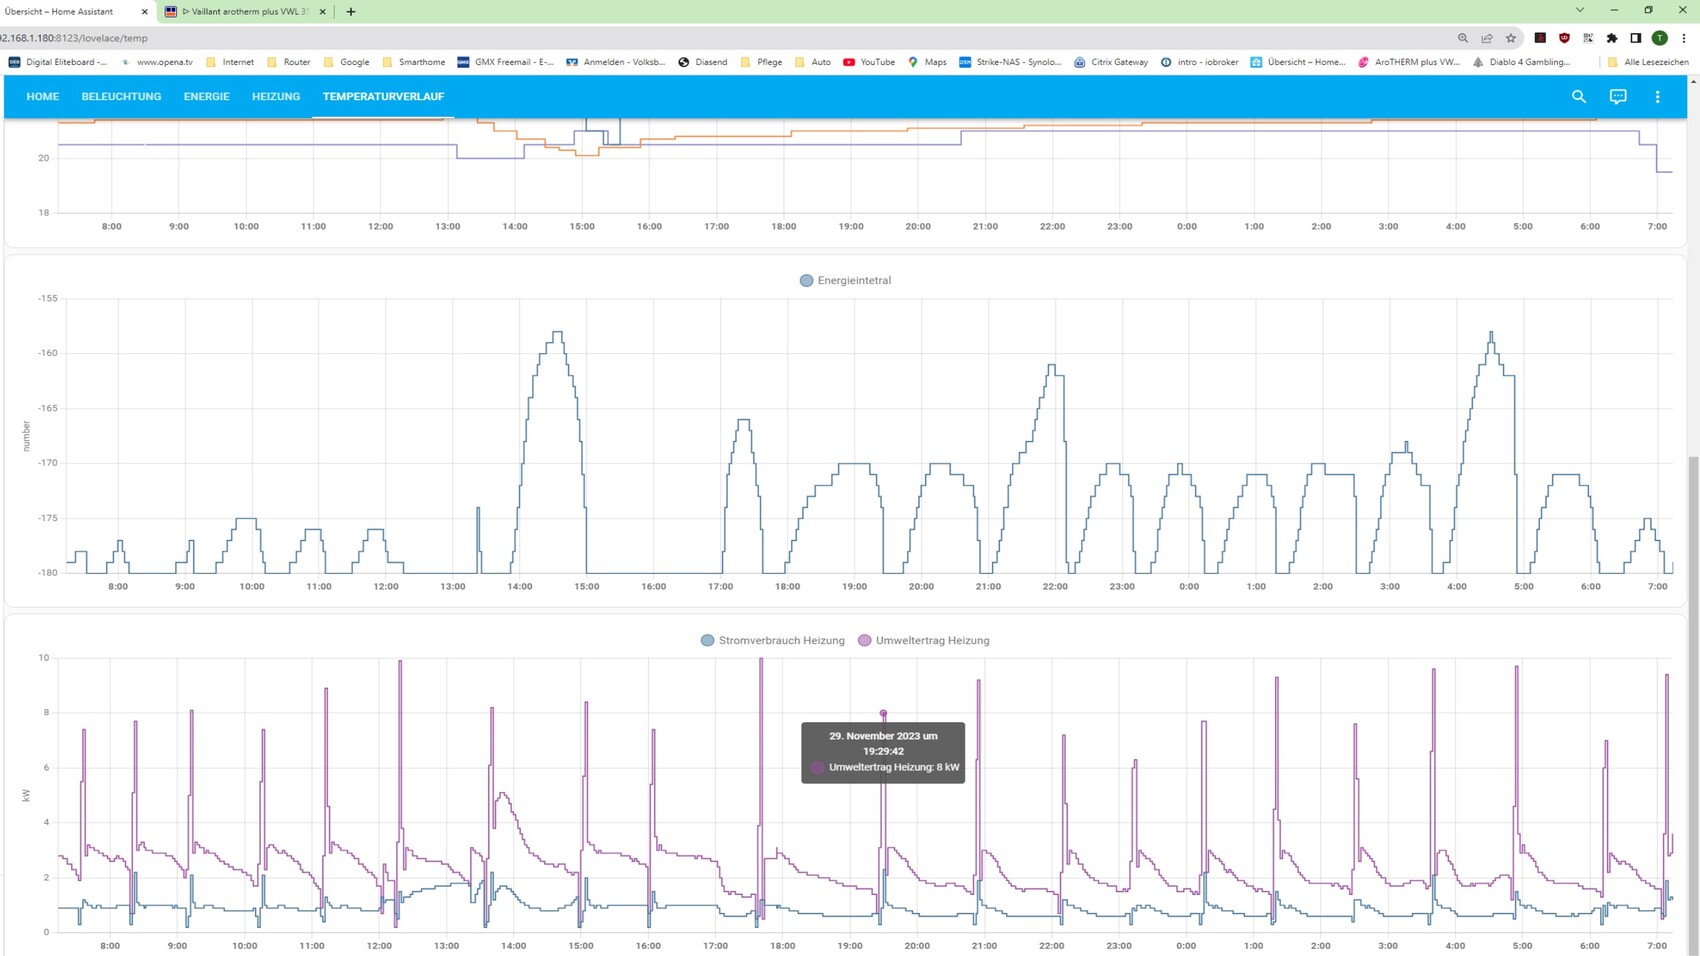Image resolution: width=1700 pixels, height=956 pixels.
Task: Toggle Umweltertrag Heizung legend entry
Action: [923, 641]
